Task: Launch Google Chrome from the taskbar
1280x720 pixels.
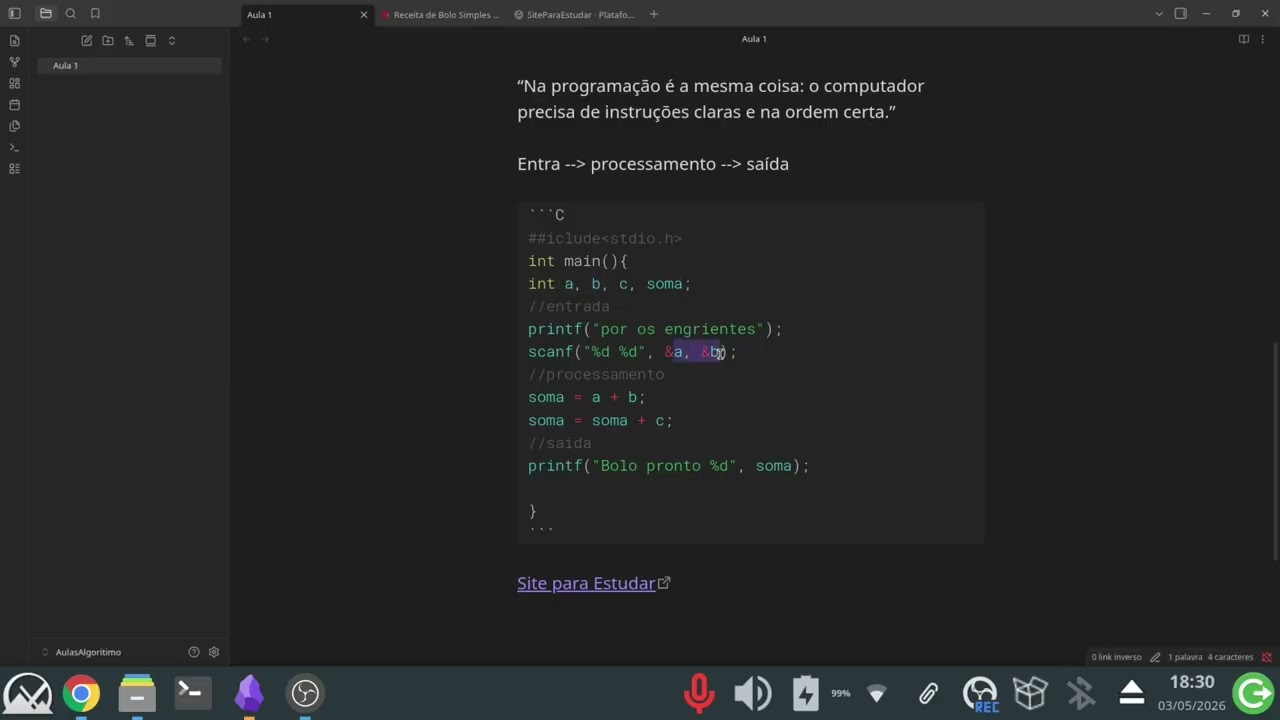Action: coord(81,693)
